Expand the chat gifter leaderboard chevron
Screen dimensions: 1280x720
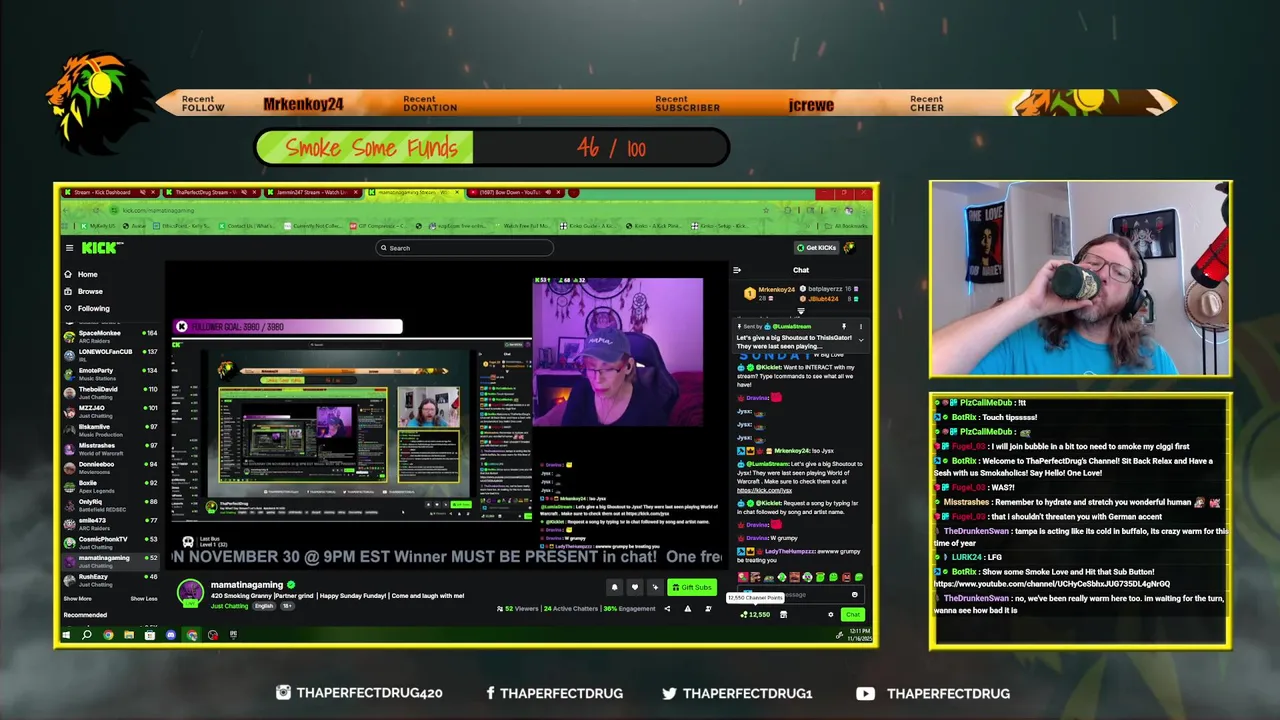(x=800, y=312)
